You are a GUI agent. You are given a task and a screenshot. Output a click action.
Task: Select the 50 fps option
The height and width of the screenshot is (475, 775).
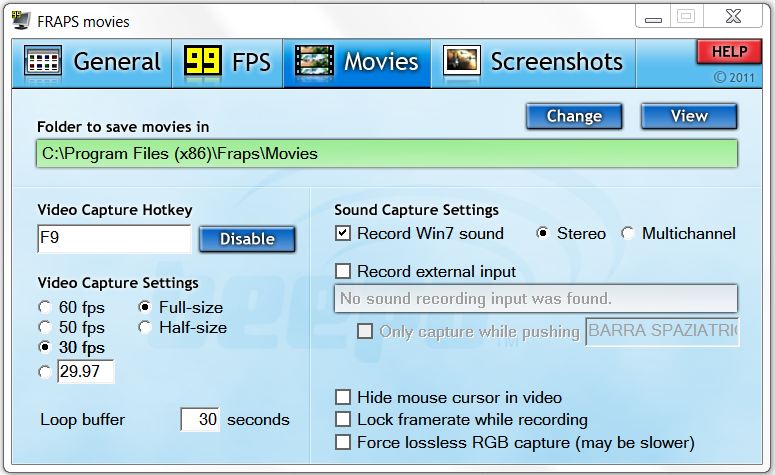coord(44,327)
